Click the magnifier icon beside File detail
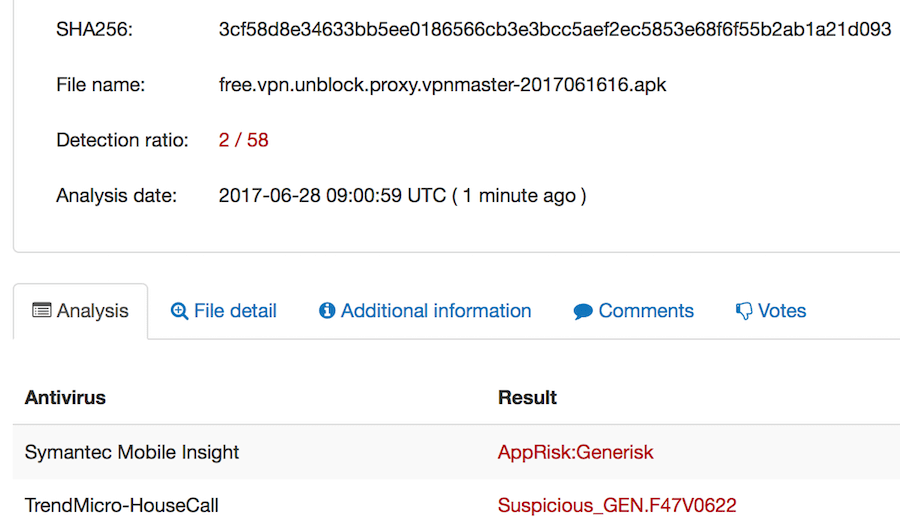900x530 pixels. tap(179, 311)
